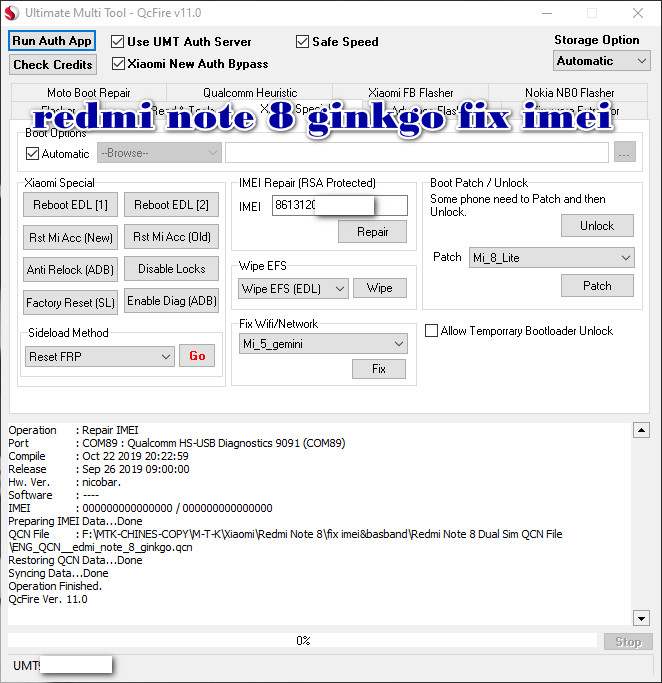Image resolution: width=662 pixels, height=683 pixels.
Task: Click the Disable Locks button
Action: click(171, 269)
